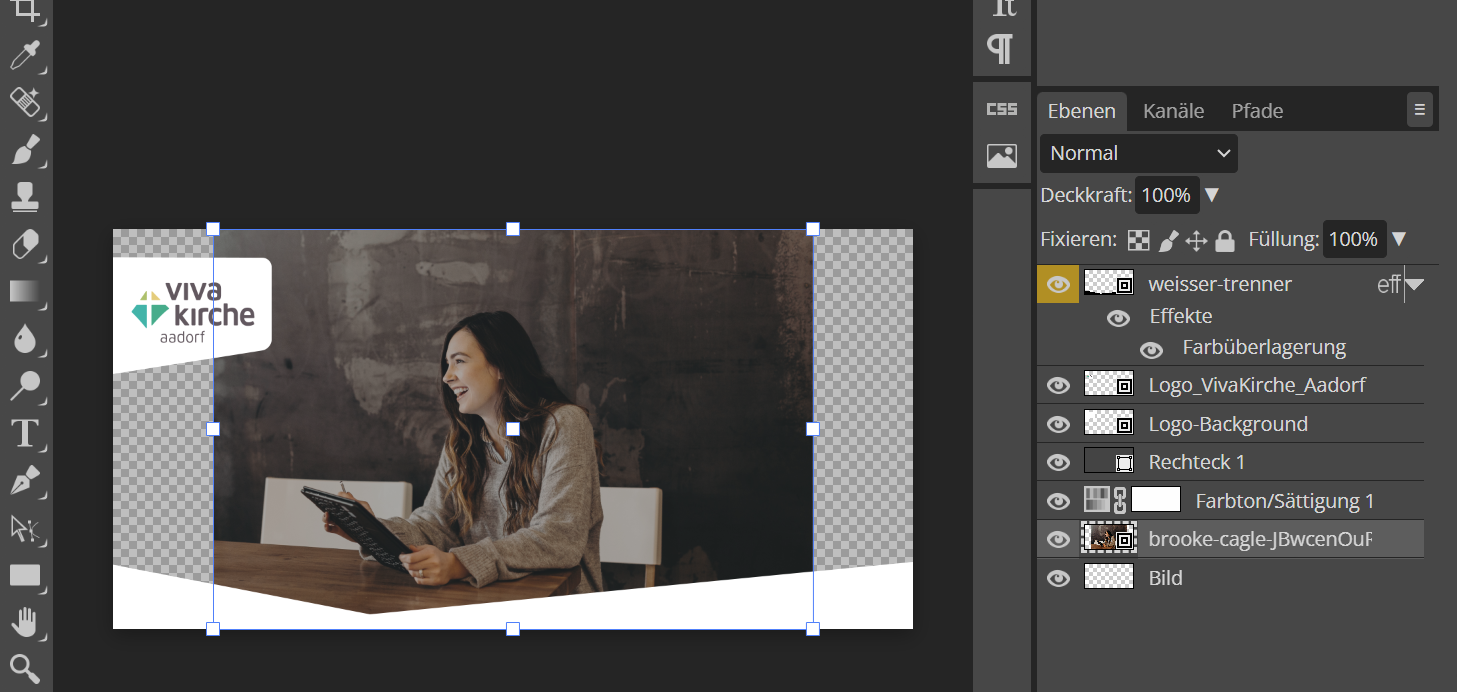The height and width of the screenshot is (692, 1457).
Task: Select the Zoom magnifier tool
Action: coord(24,668)
